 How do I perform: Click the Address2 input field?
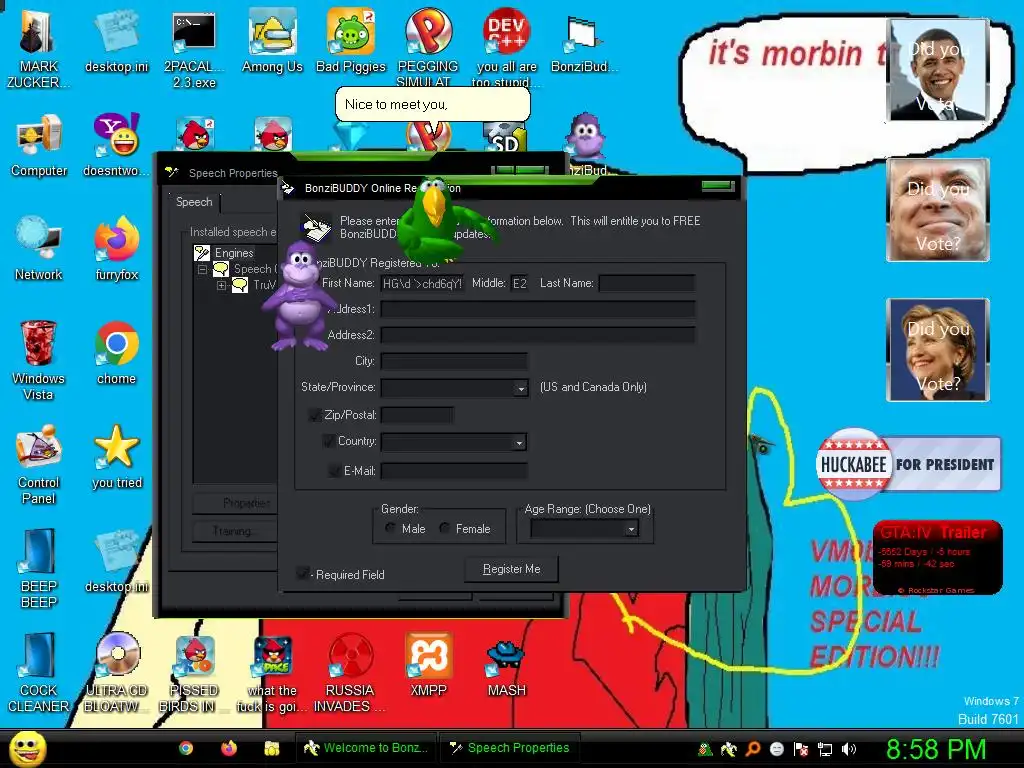tap(537, 336)
